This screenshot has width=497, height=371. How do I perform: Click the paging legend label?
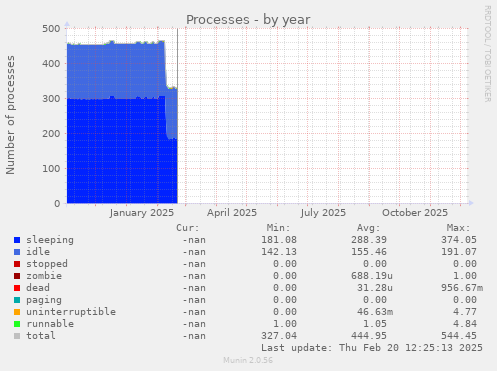click(44, 300)
